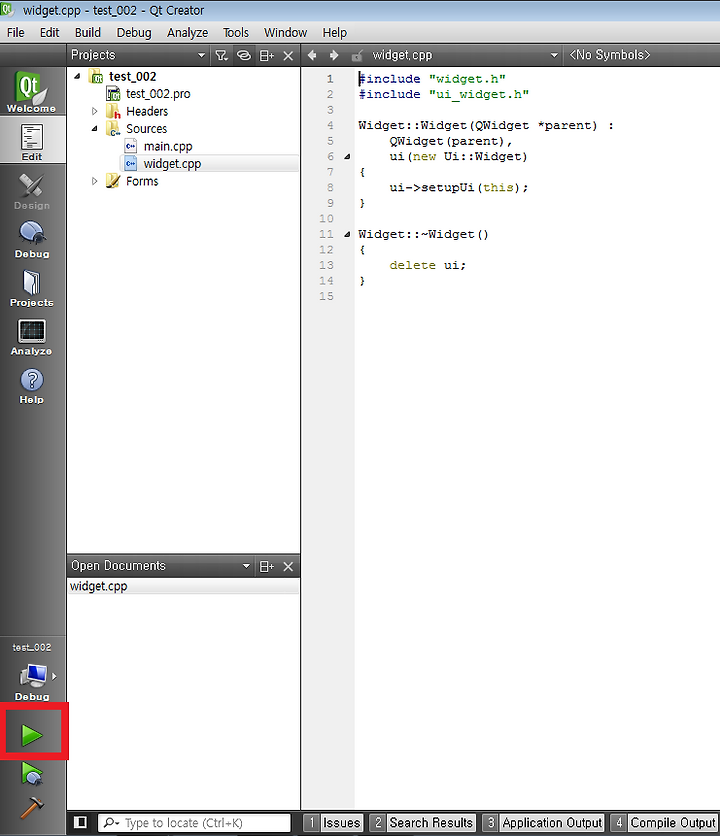Select test_002.pro in project tree
This screenshot has height=836, width=720.
[x=158, y=94]
